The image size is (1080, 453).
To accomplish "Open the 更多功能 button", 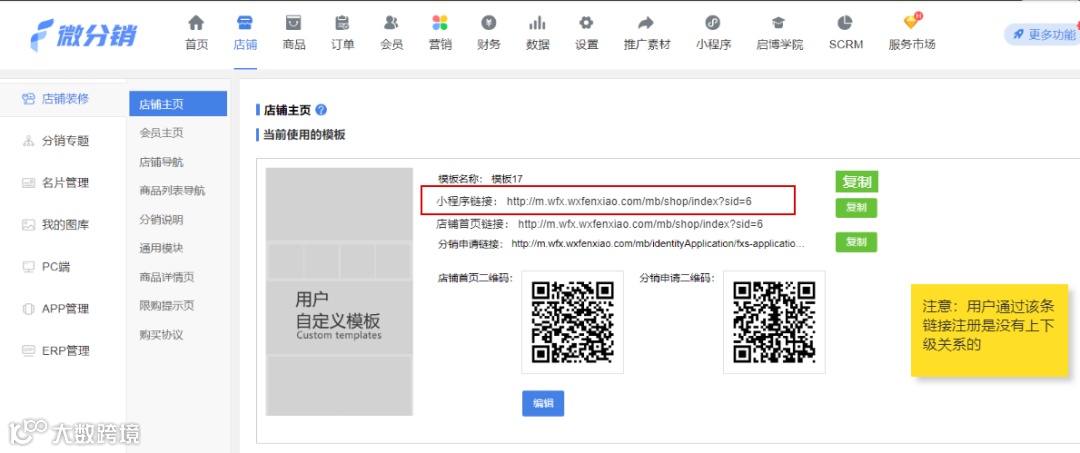I will pyautogui.click(x=1041, y=34).
